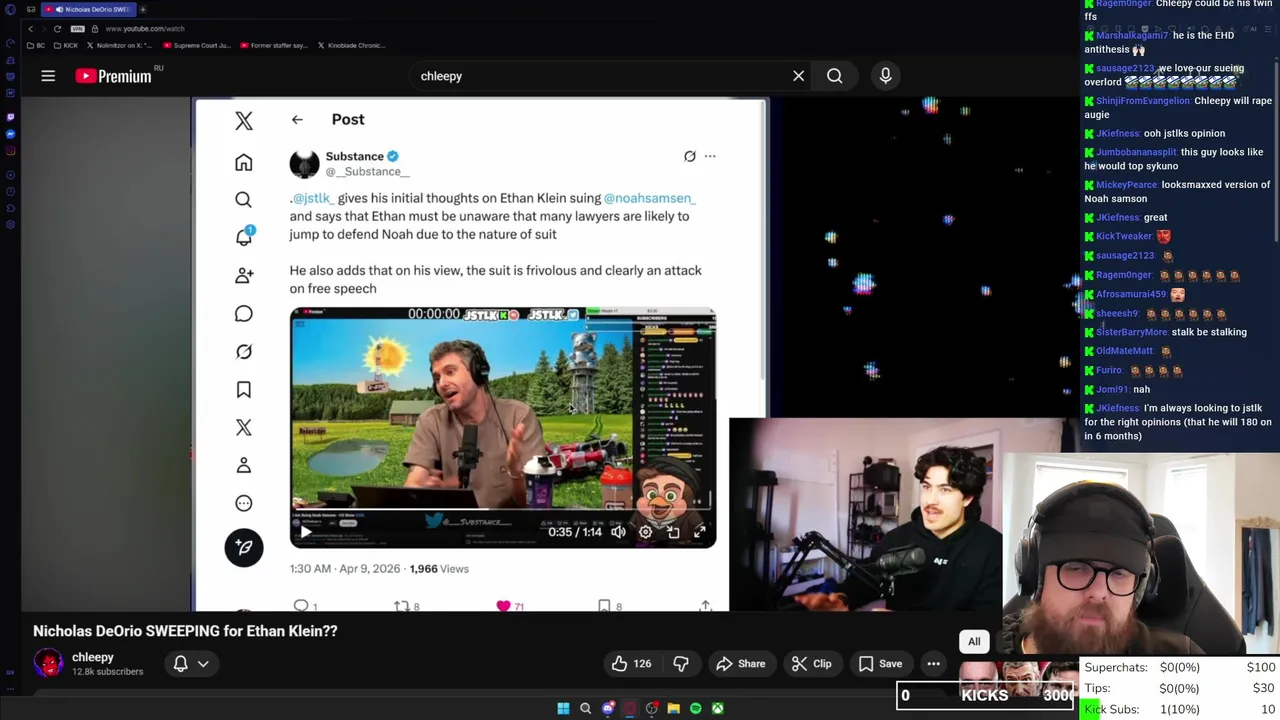Click the Grok icon on Substance's post
This screenshot has width=1280, height=720.
[689, 156]
